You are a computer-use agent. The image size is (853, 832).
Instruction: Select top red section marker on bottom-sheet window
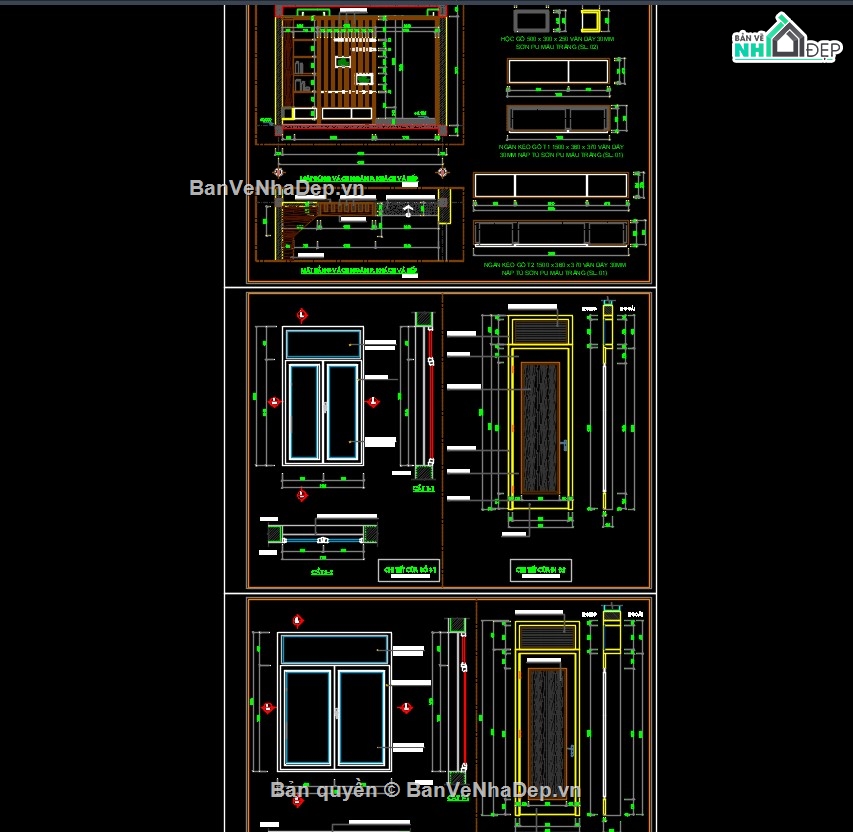coord(298,621)
